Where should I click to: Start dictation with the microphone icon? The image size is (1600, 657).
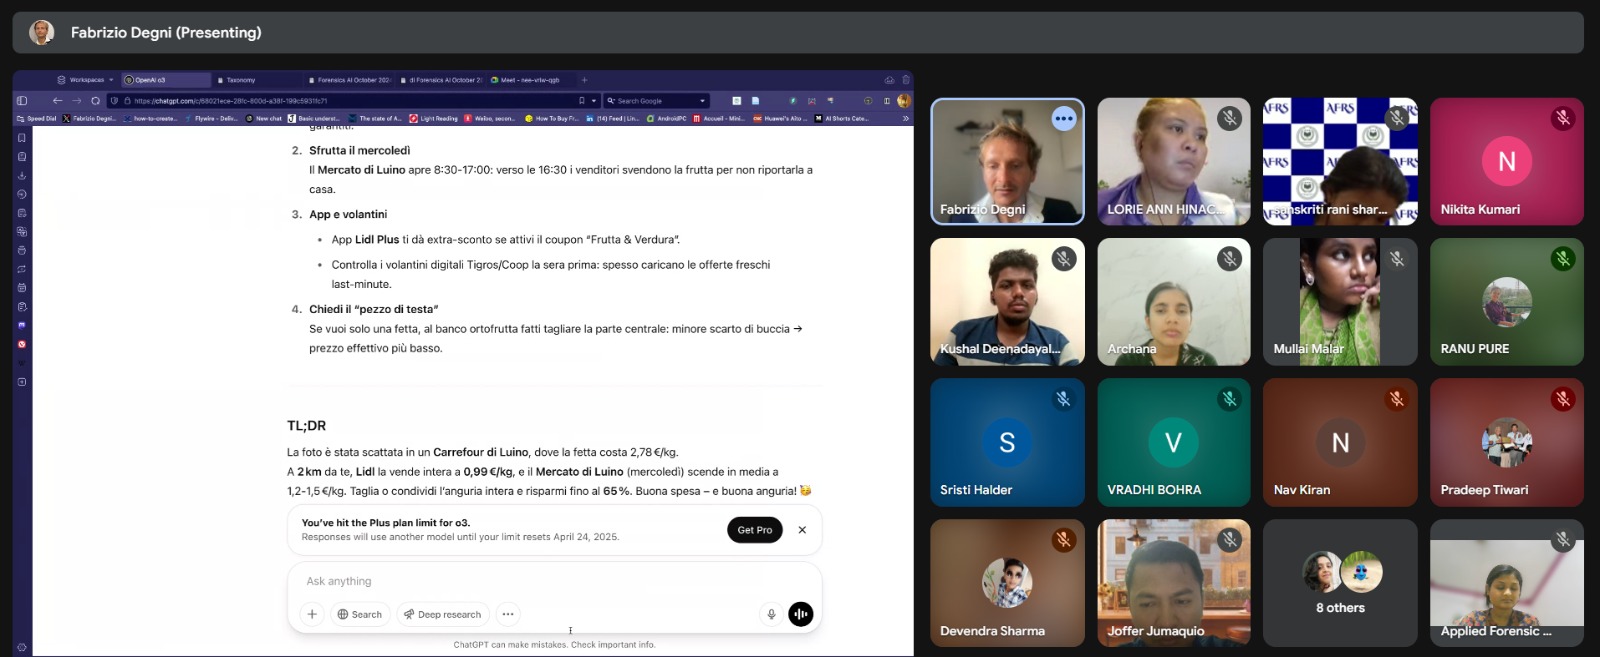point(771,614)
